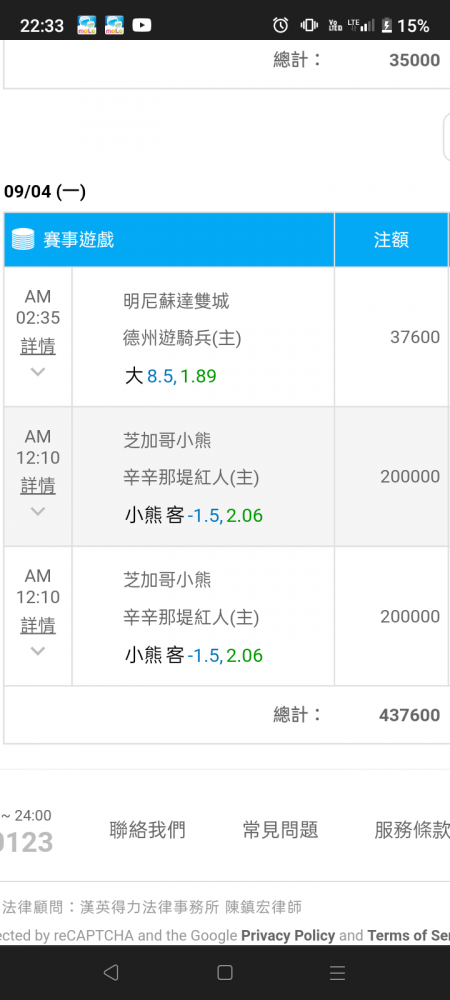Open 詳情 for the last 芝加哥小熊 bet
The image size is (450, 1000).
coord(38,626)
